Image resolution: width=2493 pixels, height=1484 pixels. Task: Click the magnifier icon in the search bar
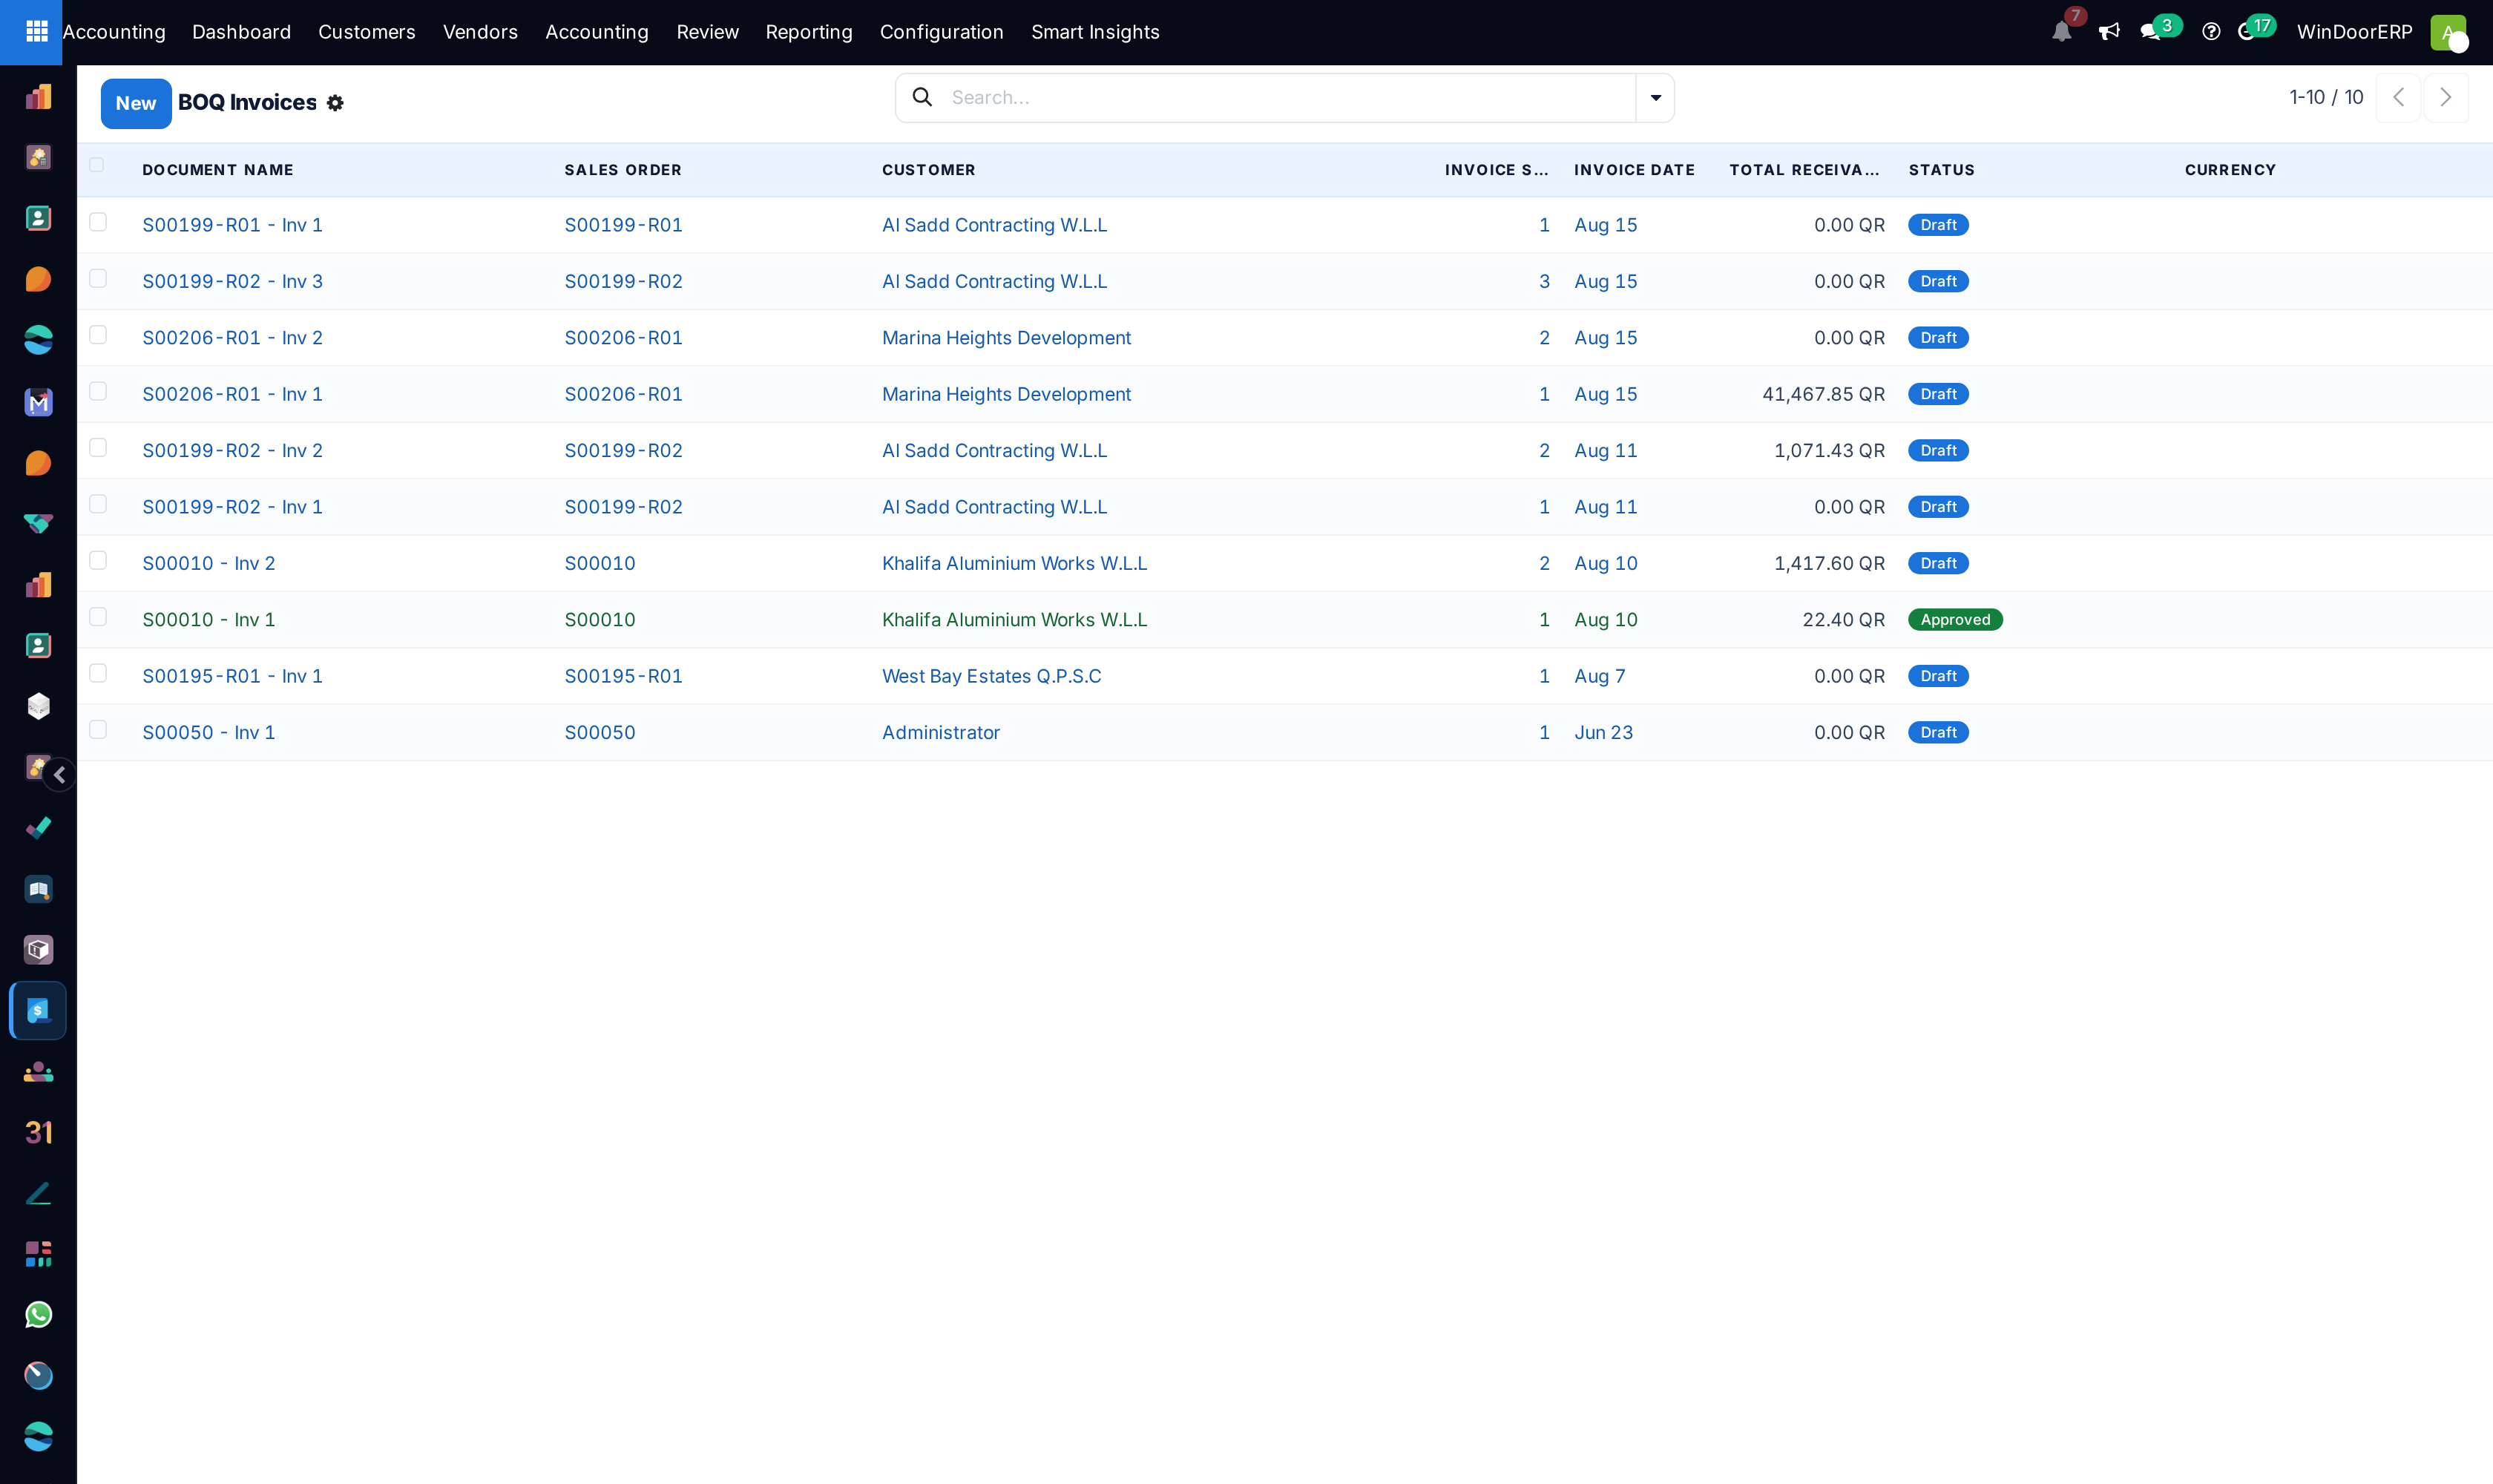pos(922,97)
